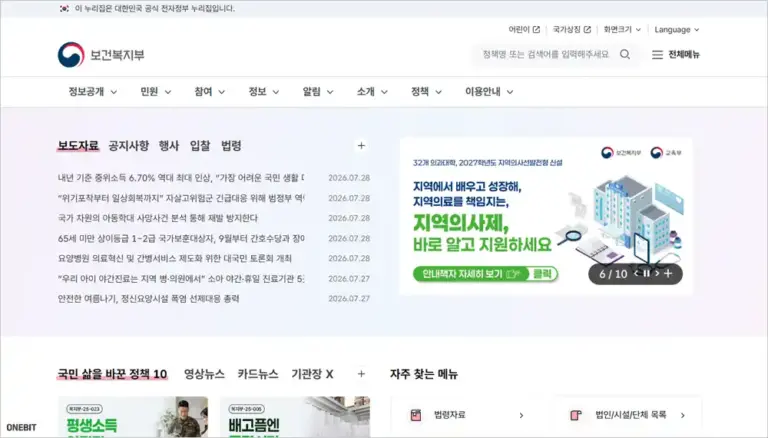The width and height of the screenshot is (768, 438).
Task: Open article on 국가보훈대상자 간호수당
Action: pyautogui.click(x=181, y=239)
